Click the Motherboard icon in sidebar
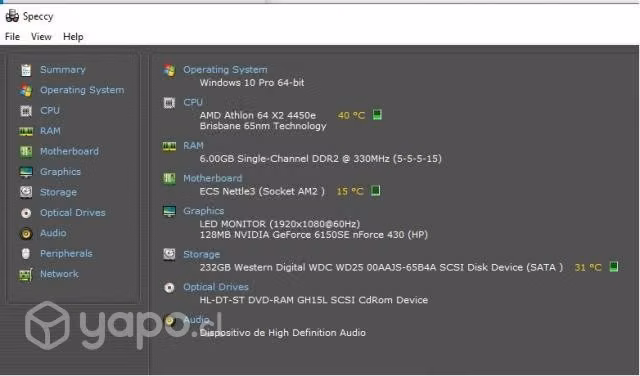 26,151
